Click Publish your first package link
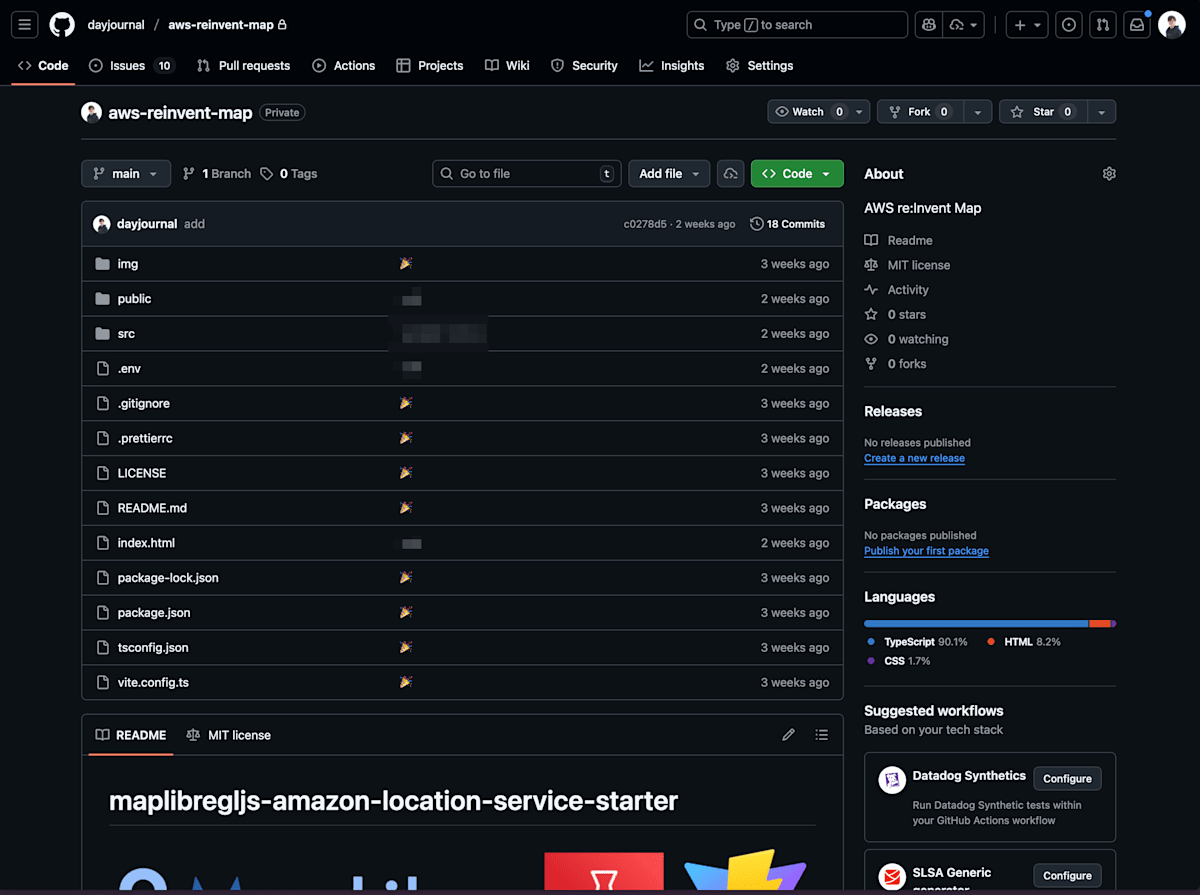This screenshot has height=895, width=1200. [926, 551]
